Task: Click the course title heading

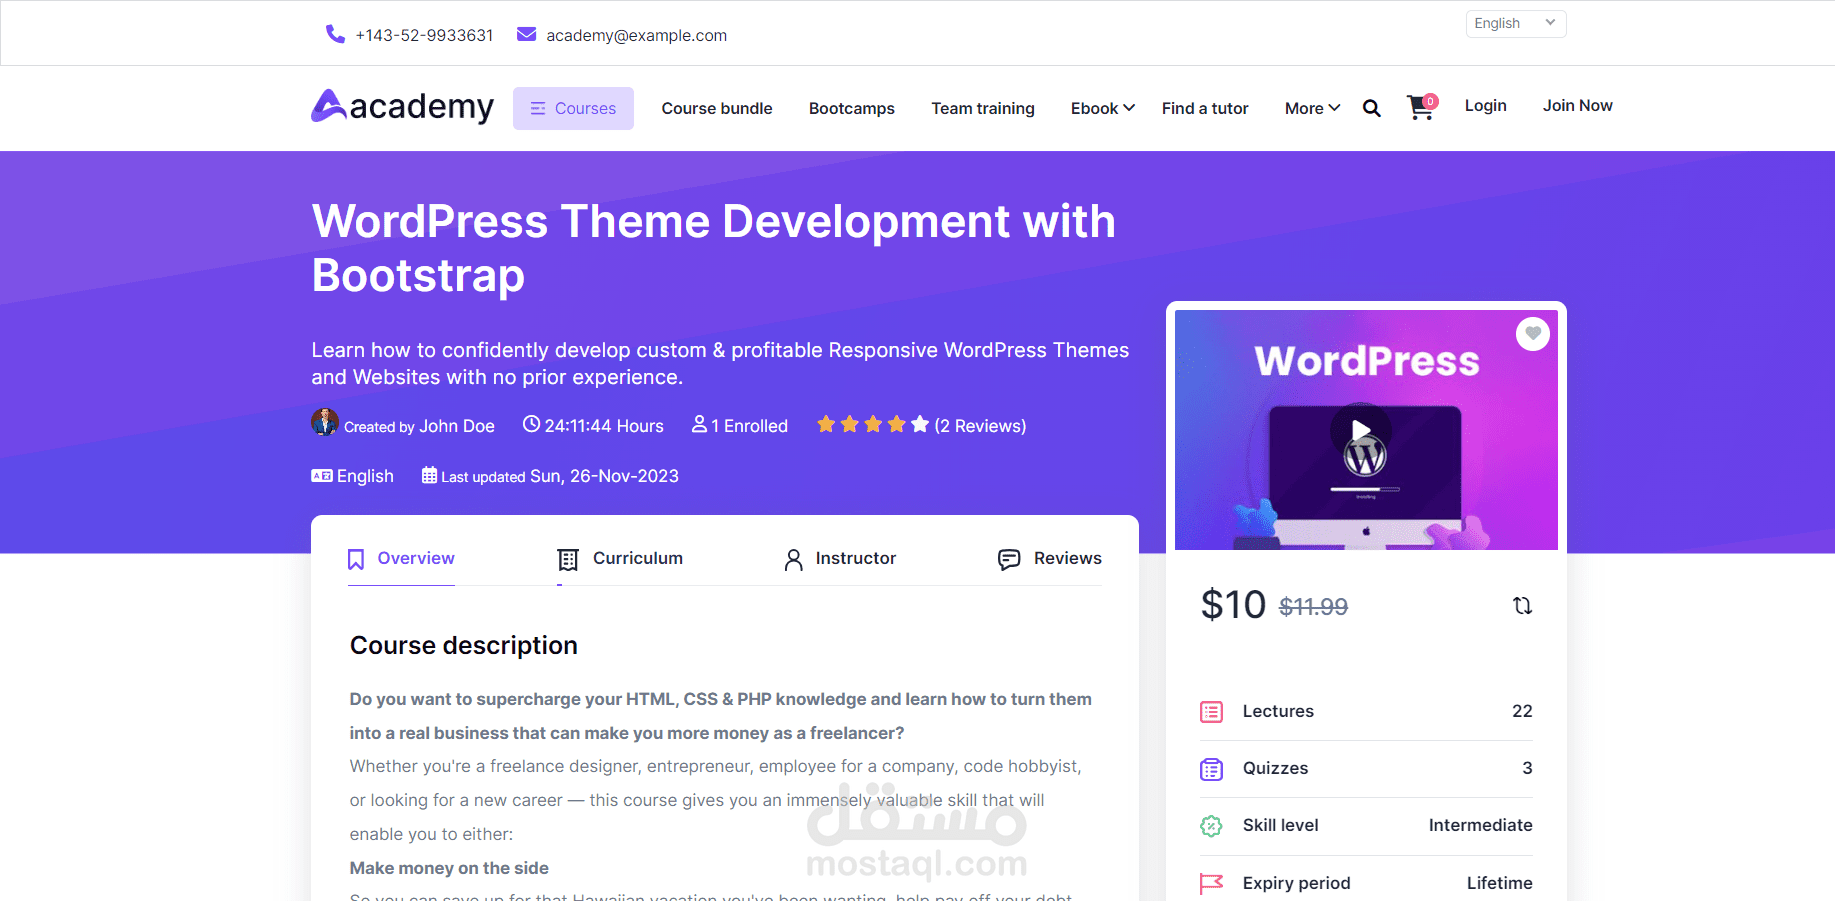Action: [x=714, y=248]
